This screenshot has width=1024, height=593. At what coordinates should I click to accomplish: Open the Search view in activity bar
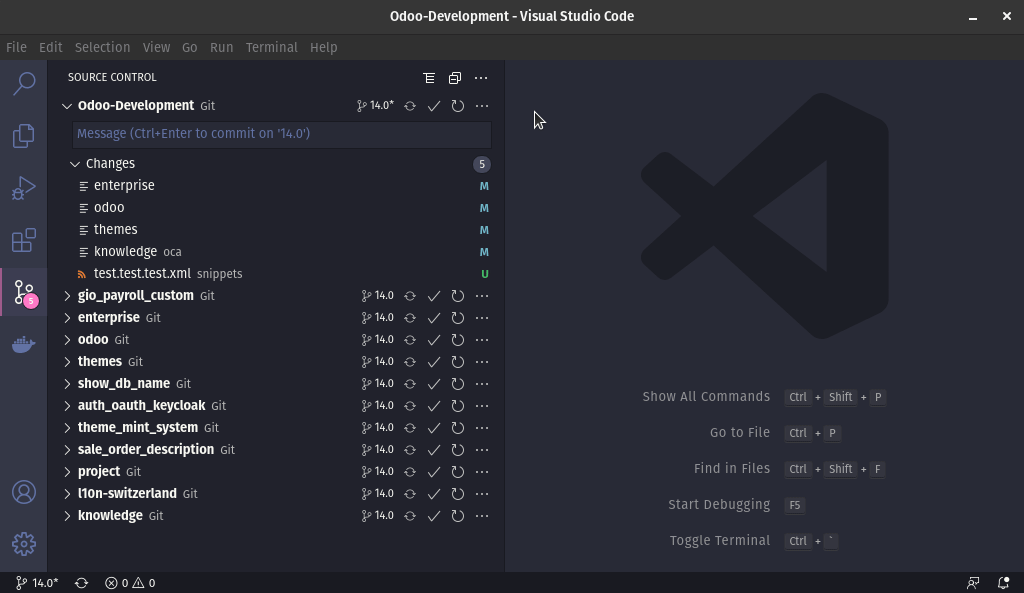[x=24, y=83]
